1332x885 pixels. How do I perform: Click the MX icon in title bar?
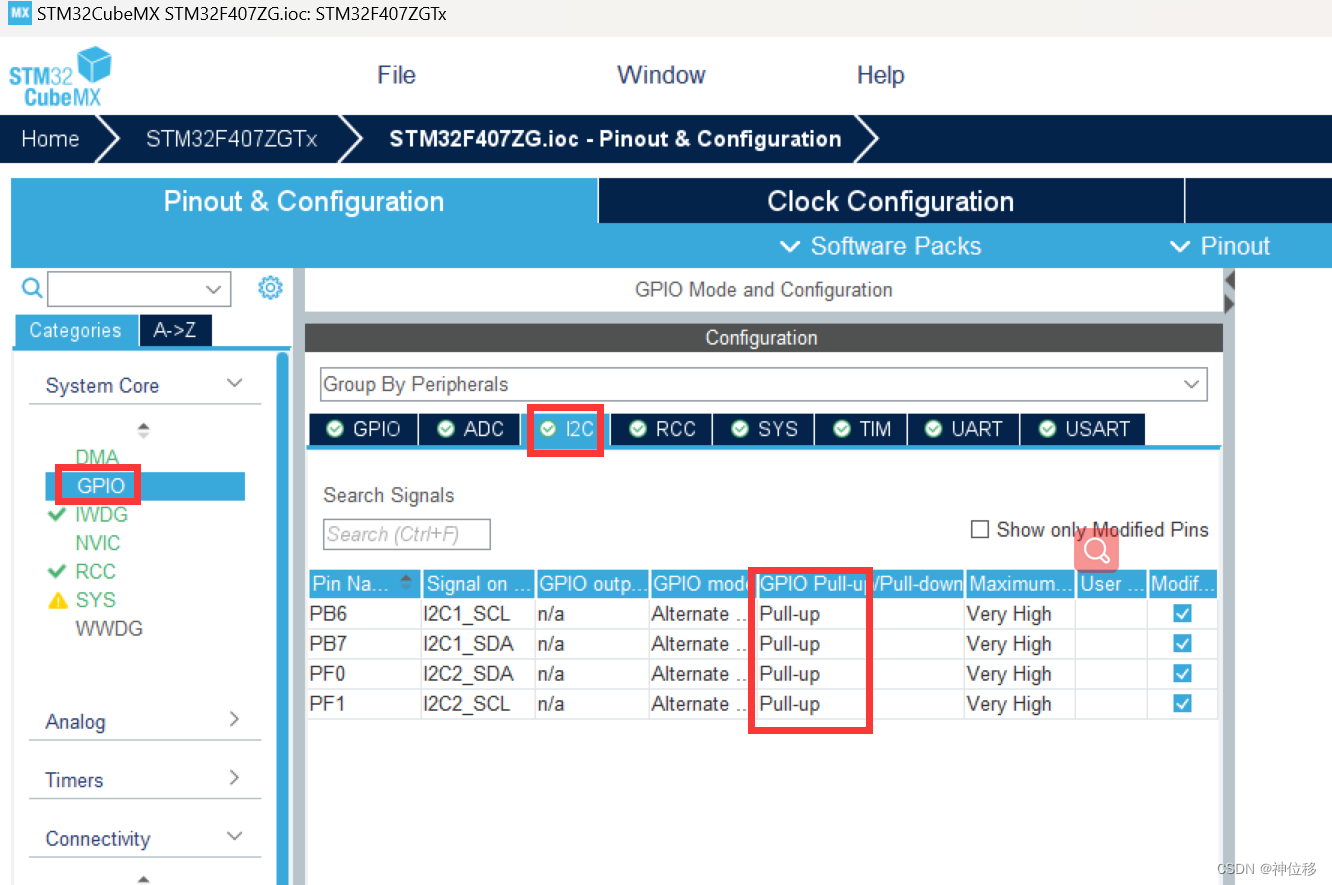[19, 15]
